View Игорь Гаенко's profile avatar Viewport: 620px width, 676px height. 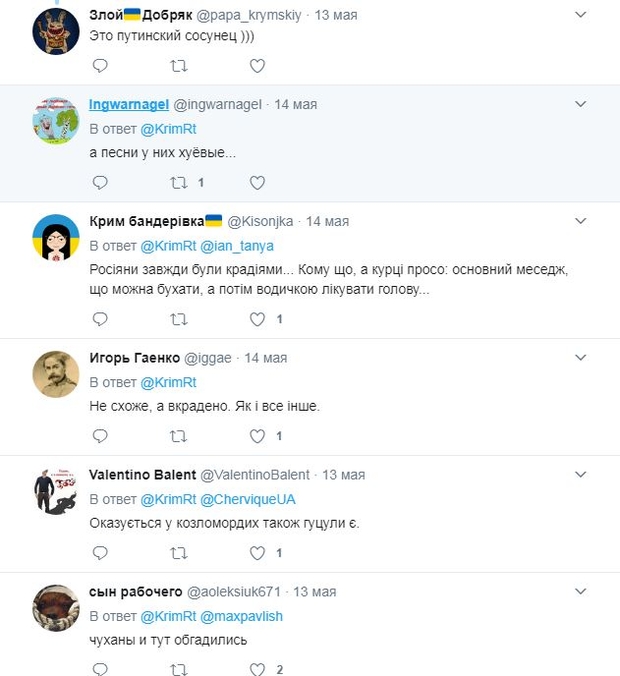coord(56,375)
